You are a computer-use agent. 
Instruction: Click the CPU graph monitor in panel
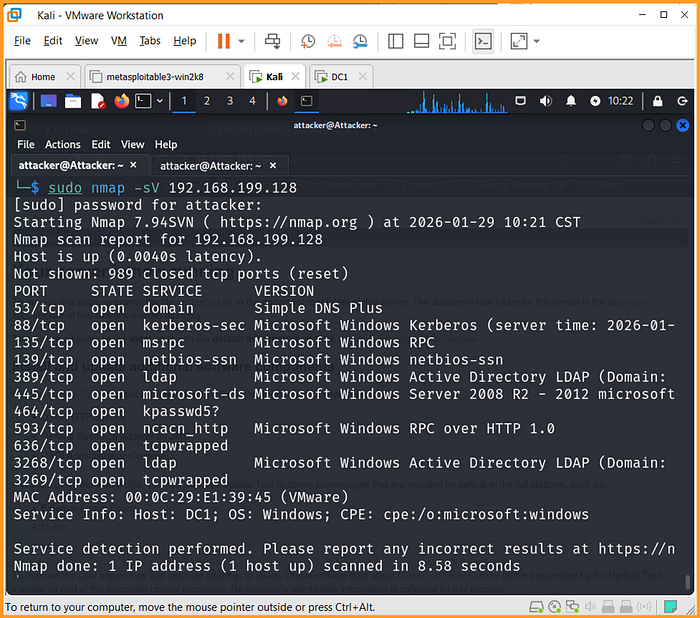coord(457,102)
